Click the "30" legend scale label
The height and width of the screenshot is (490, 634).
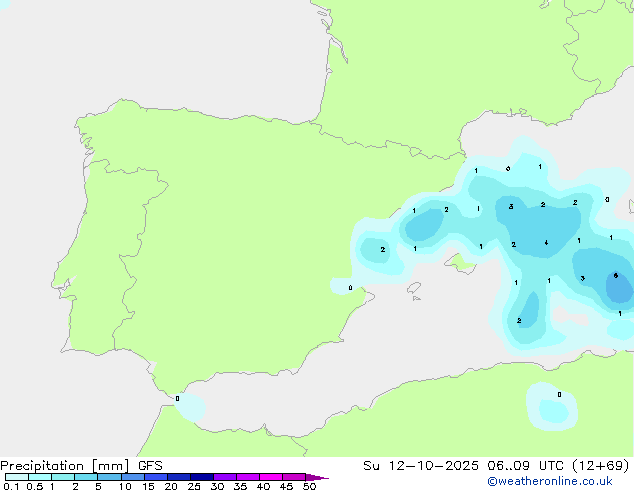[217, 486]
